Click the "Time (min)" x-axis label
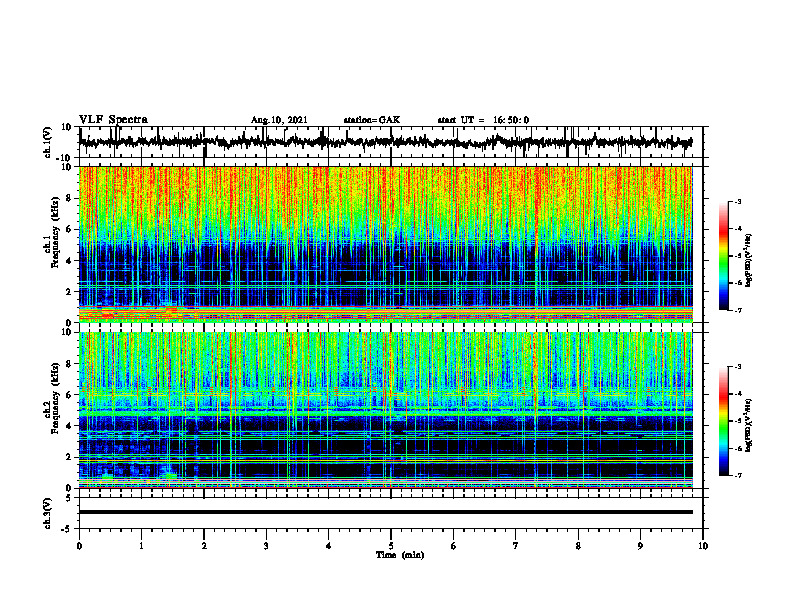 (x=400, y=555)
